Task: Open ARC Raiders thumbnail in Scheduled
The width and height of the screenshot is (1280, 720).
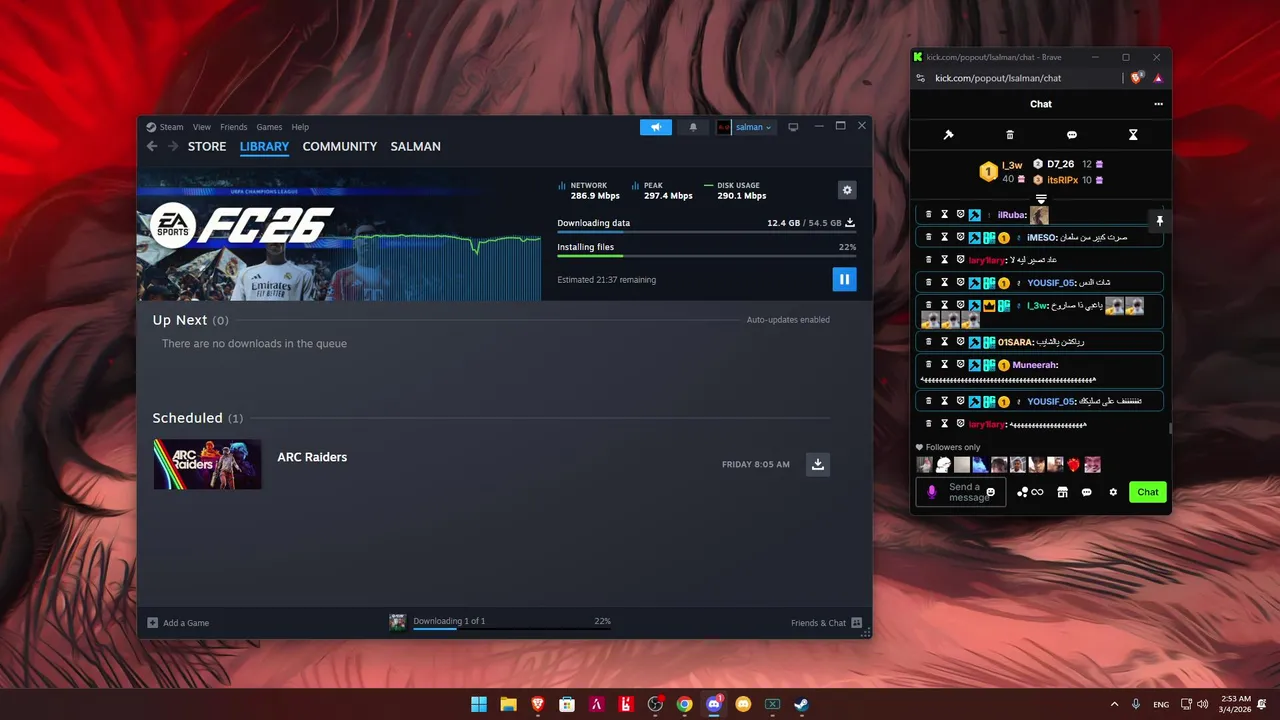Action: 207,464
